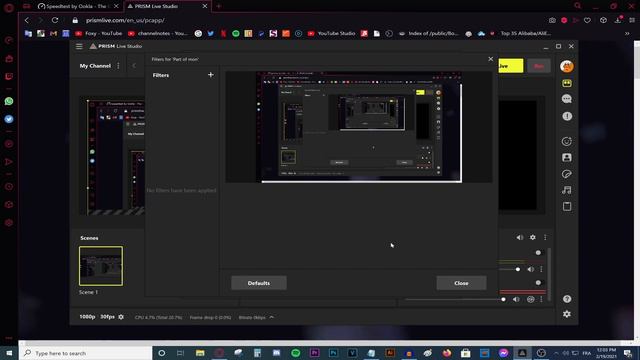
Task: Open help question mark icon
Action: pos(567,299)
